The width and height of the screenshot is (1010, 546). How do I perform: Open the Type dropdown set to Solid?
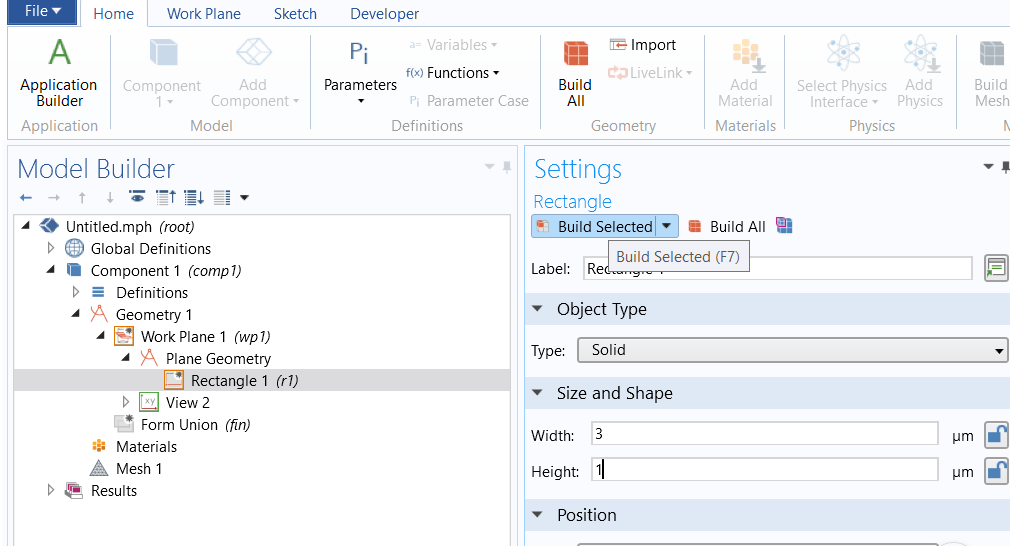pos(791,350)
